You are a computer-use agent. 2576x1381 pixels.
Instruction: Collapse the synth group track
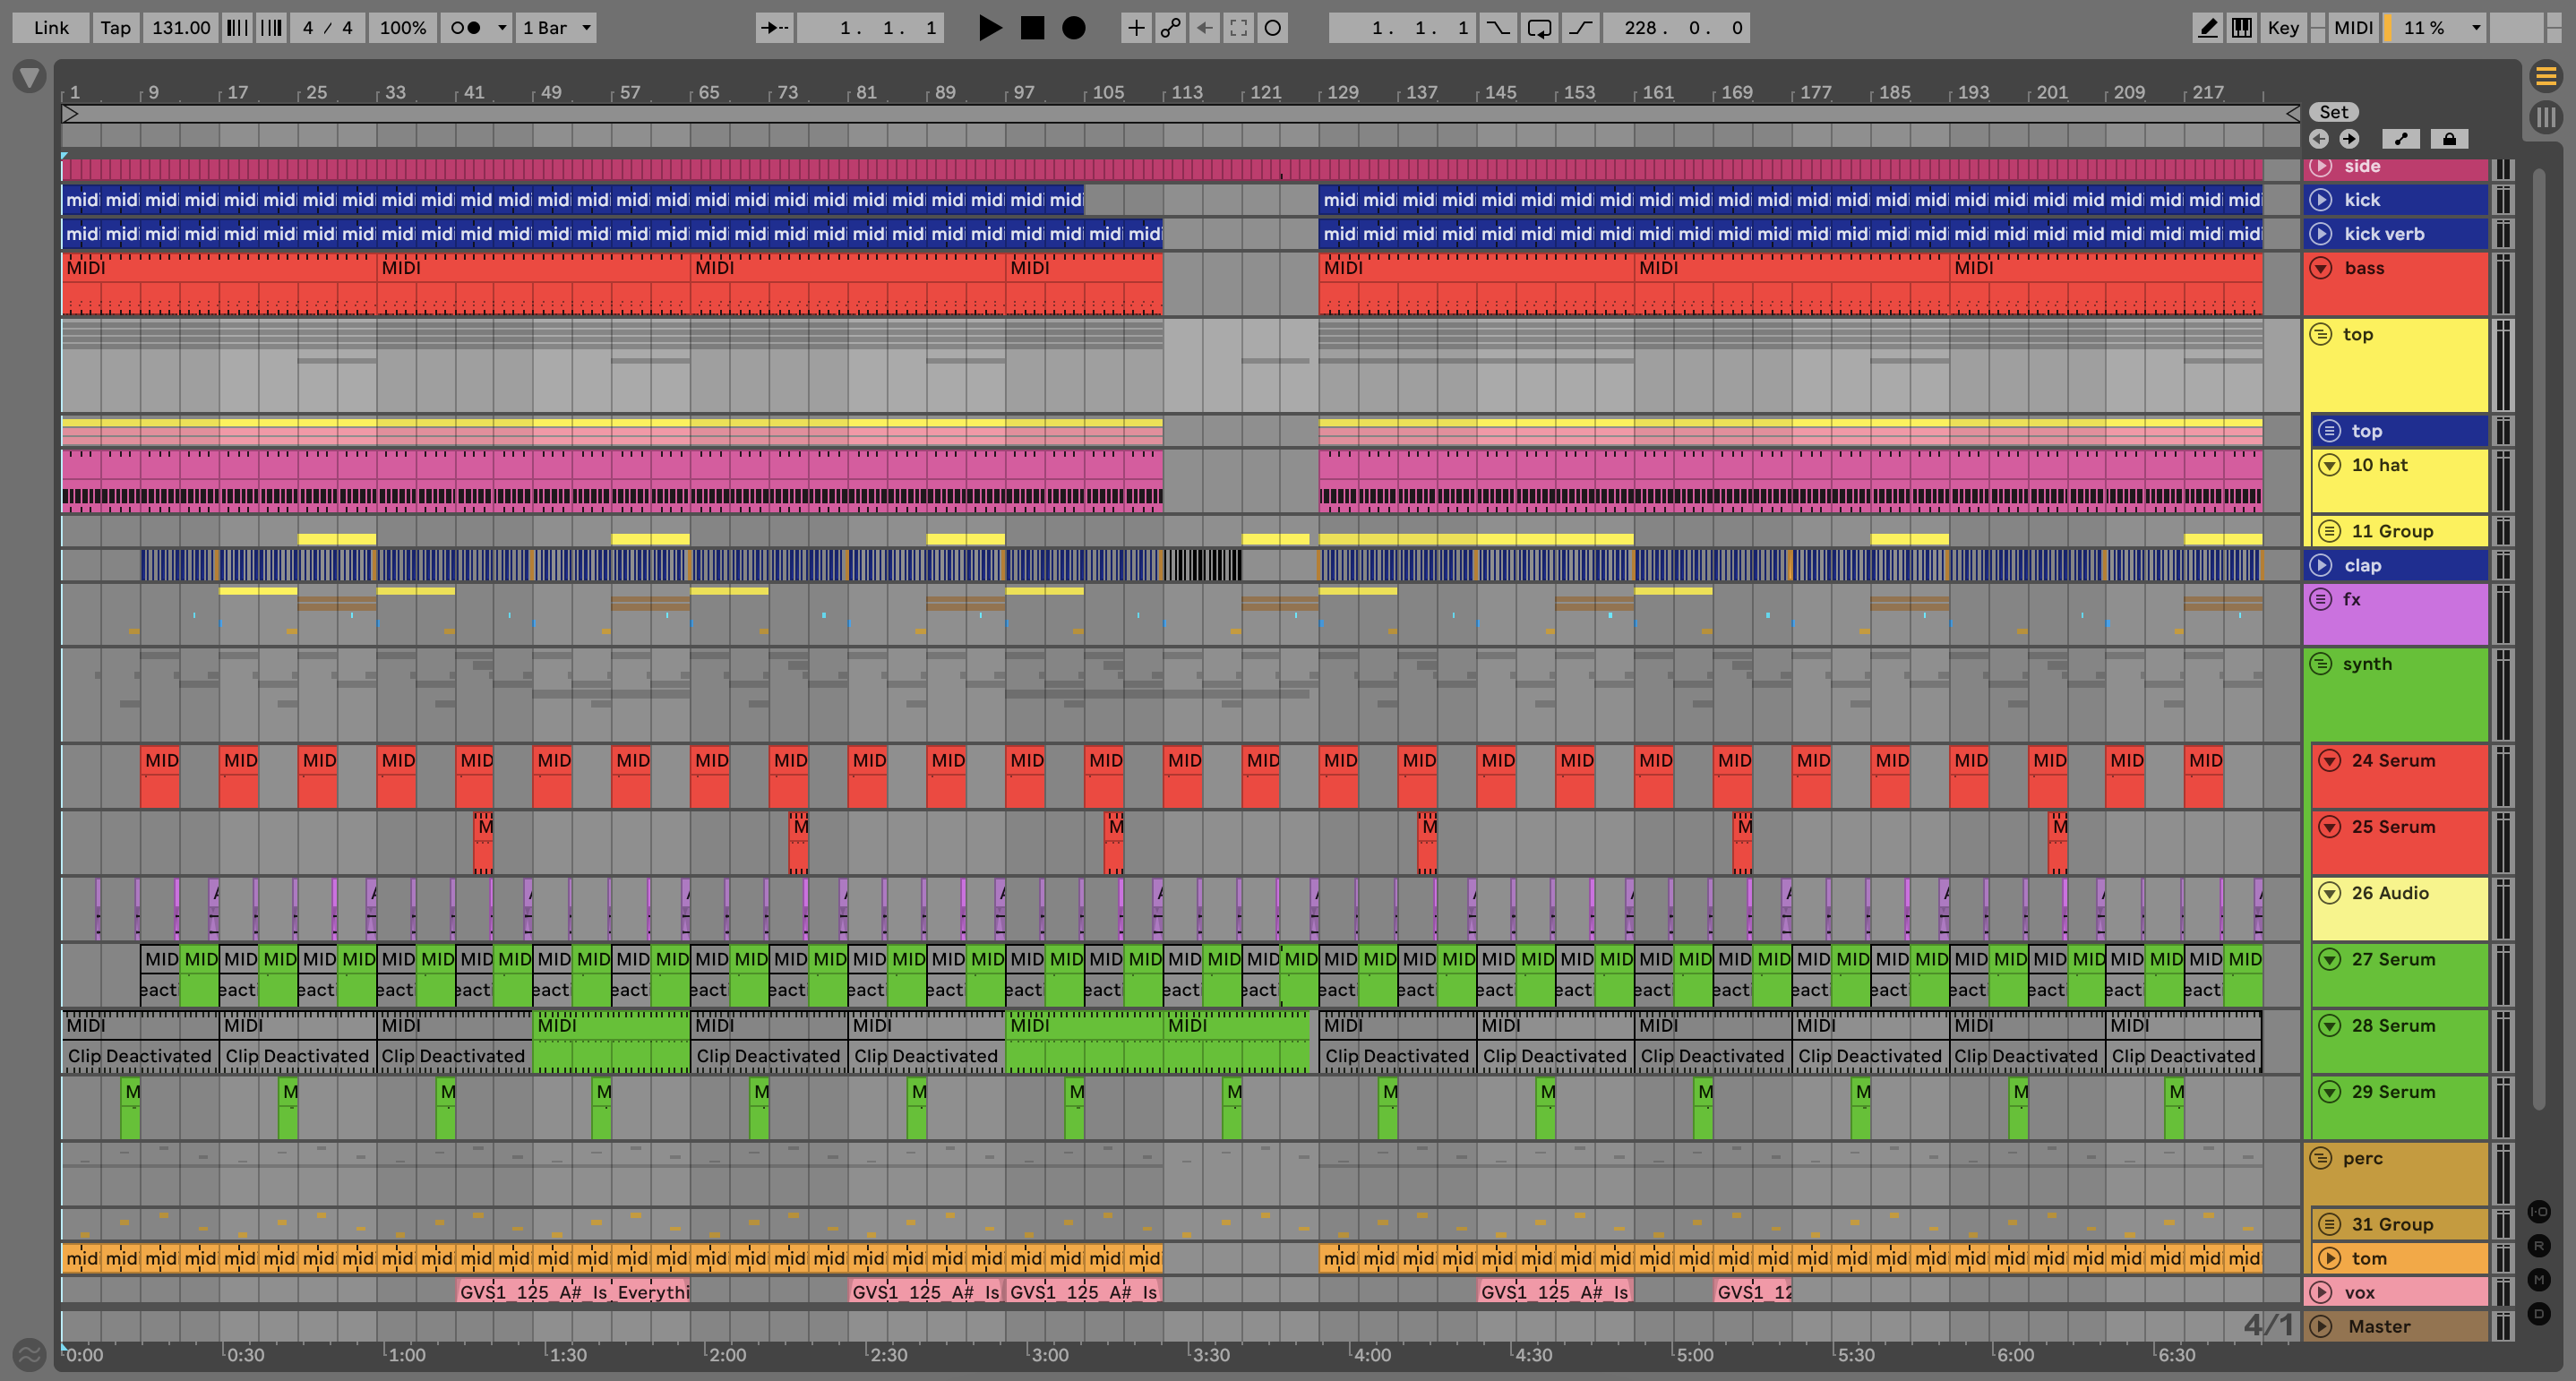2321,664
